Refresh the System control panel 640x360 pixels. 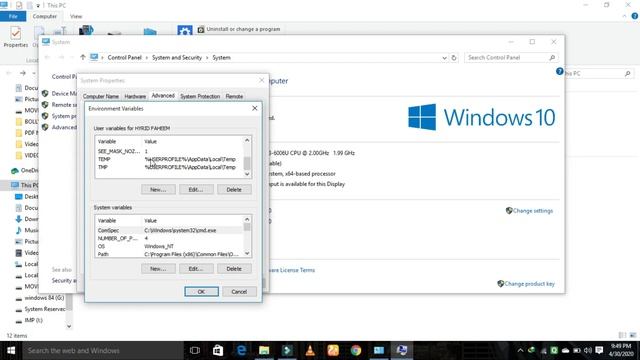point(453,58)
